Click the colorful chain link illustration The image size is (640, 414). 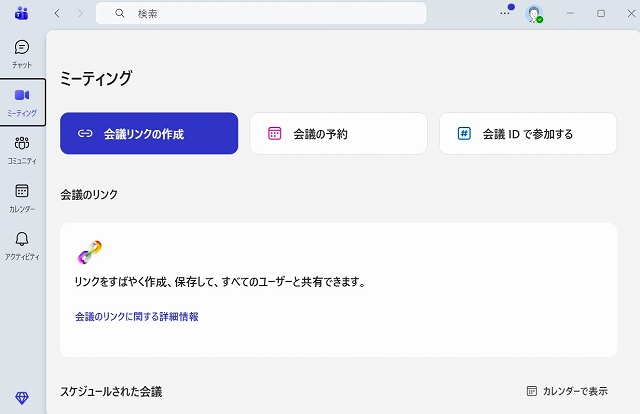tap(90, 252)
